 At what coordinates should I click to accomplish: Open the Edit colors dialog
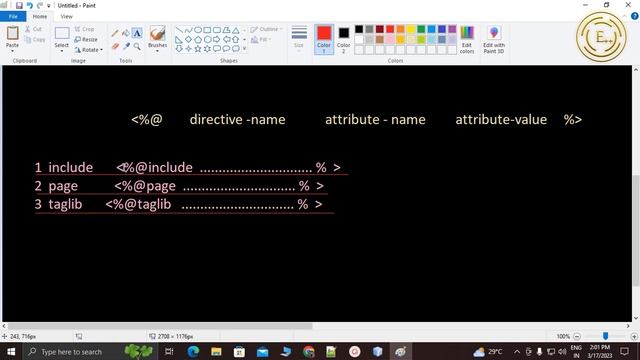coord(467,40)
